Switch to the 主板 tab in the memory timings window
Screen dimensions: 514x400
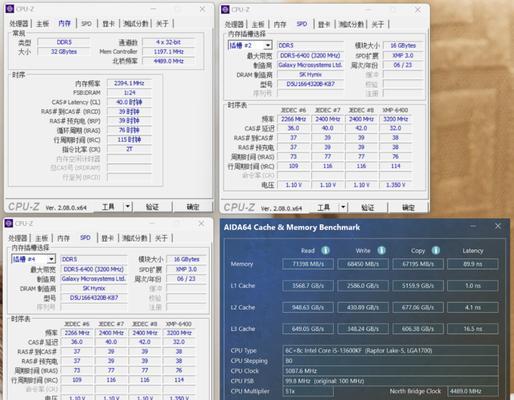tap(42, 23)
